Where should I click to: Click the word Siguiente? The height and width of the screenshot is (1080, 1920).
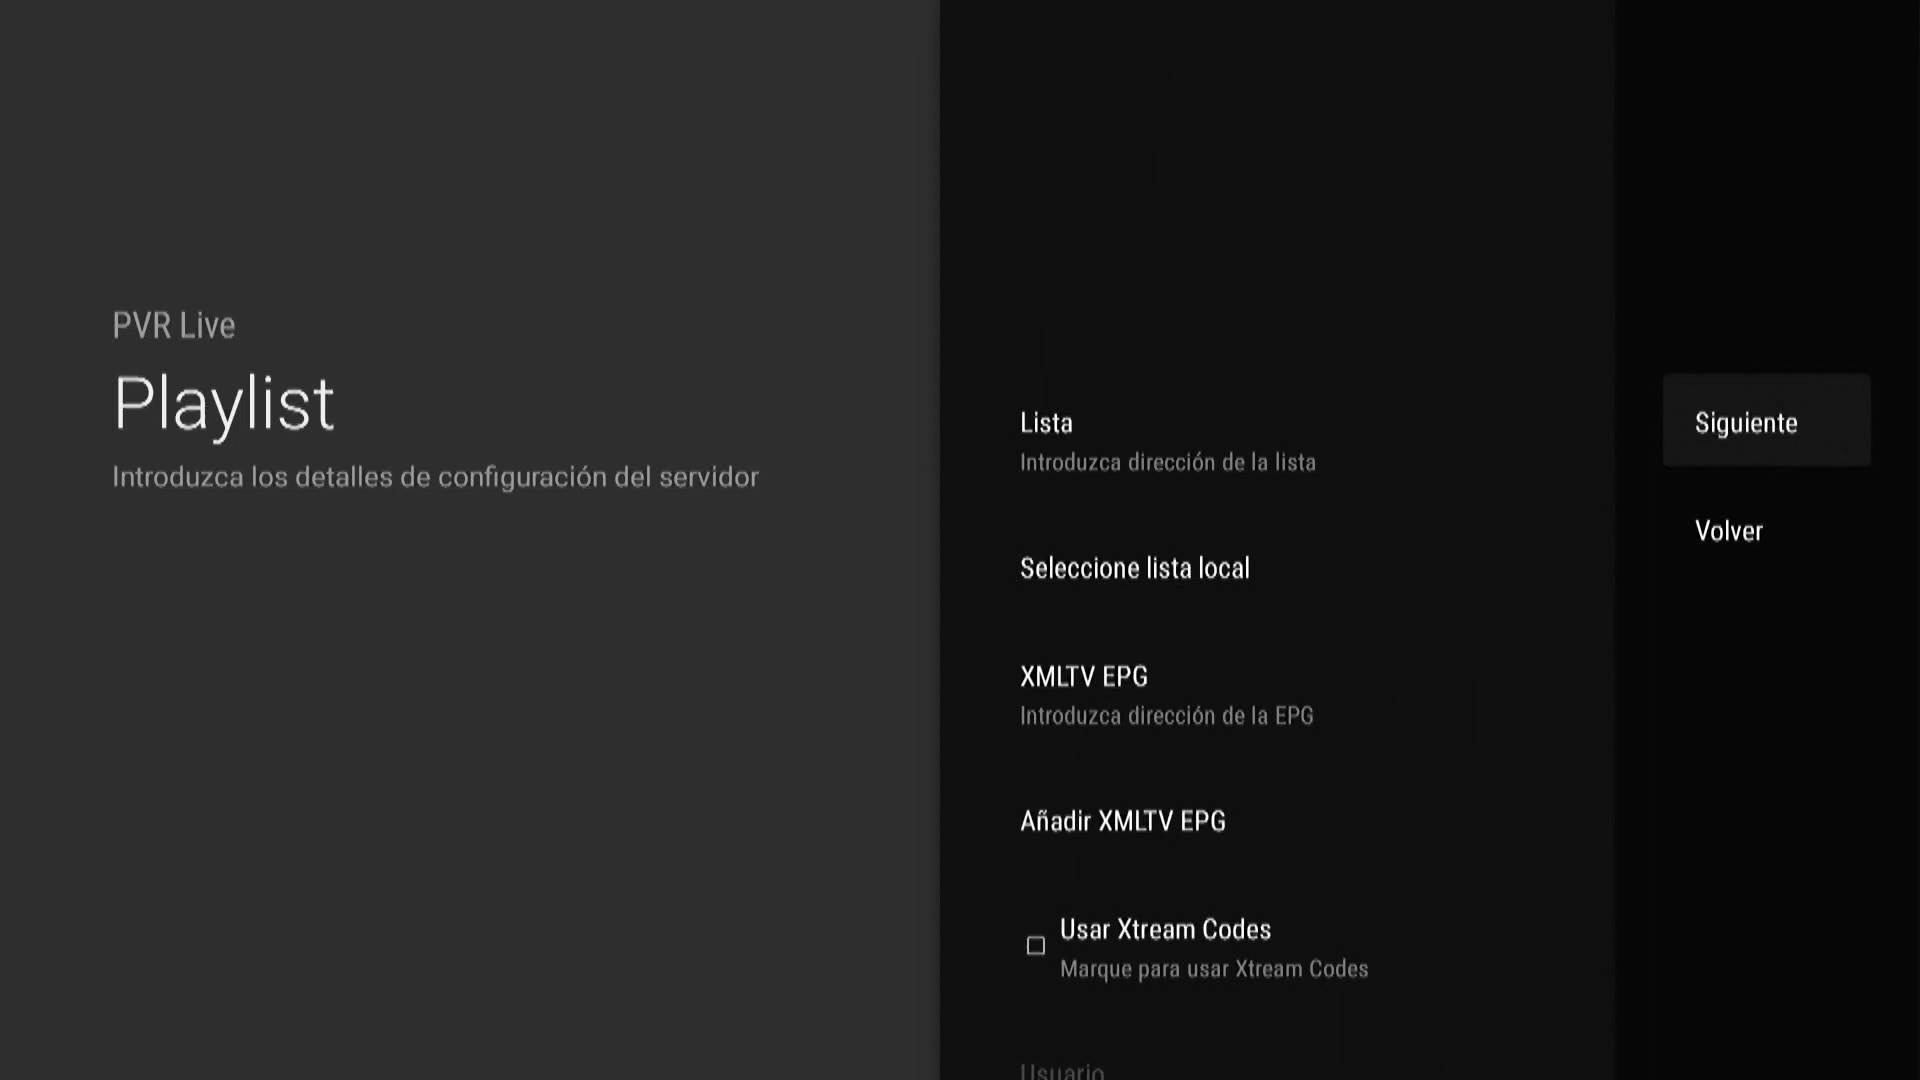pyautogui.click(x=1746, y=423)
